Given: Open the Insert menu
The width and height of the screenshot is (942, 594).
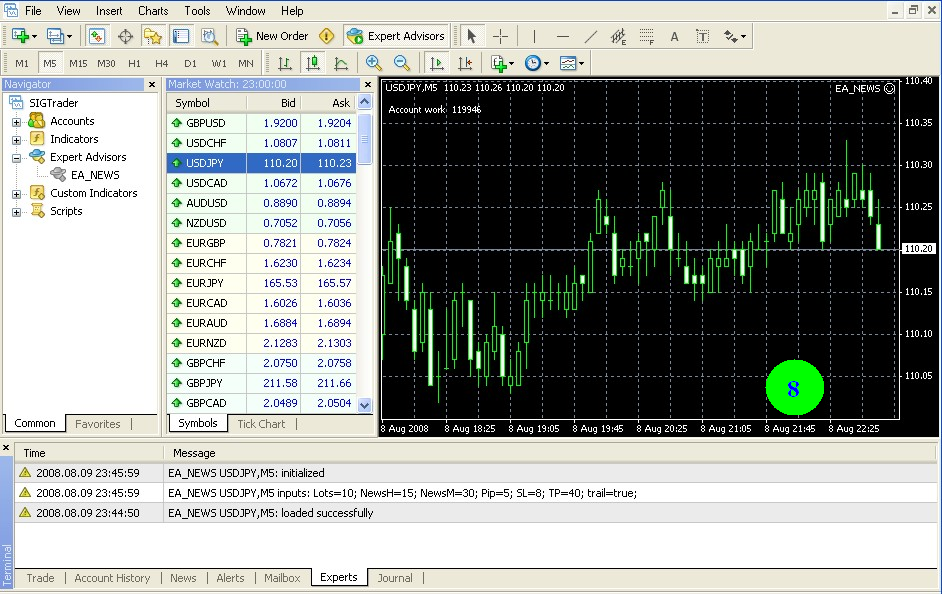Looking at the screenshot, I should (x=109, y=11).
